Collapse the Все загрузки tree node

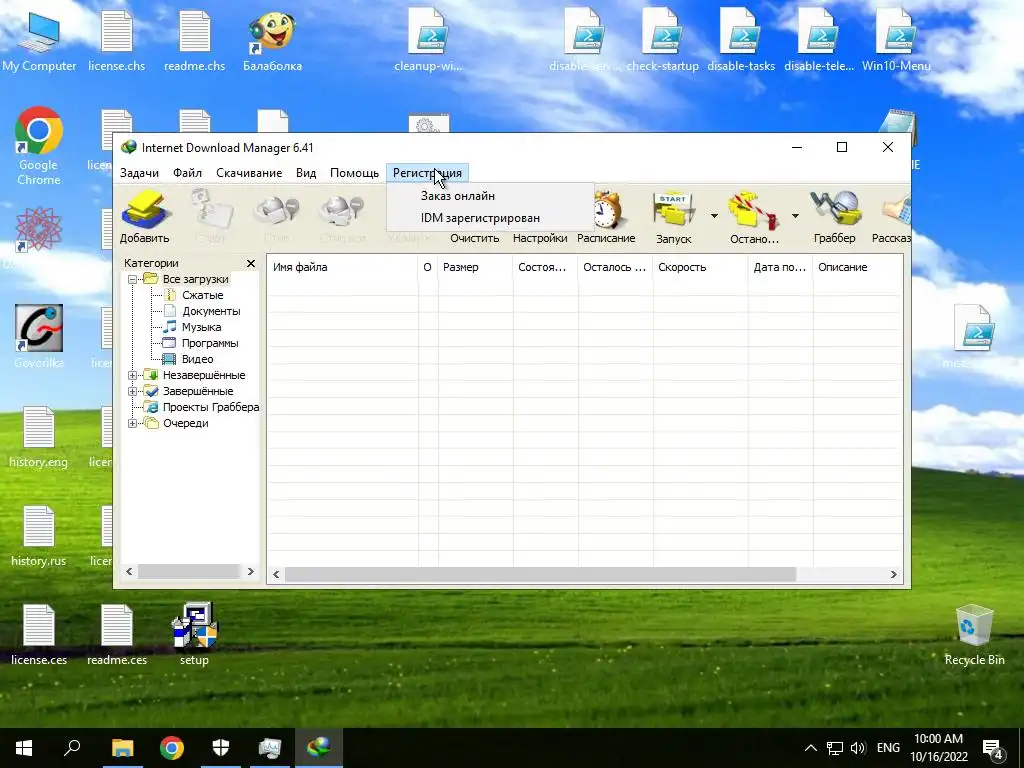[x=132, y=280]
